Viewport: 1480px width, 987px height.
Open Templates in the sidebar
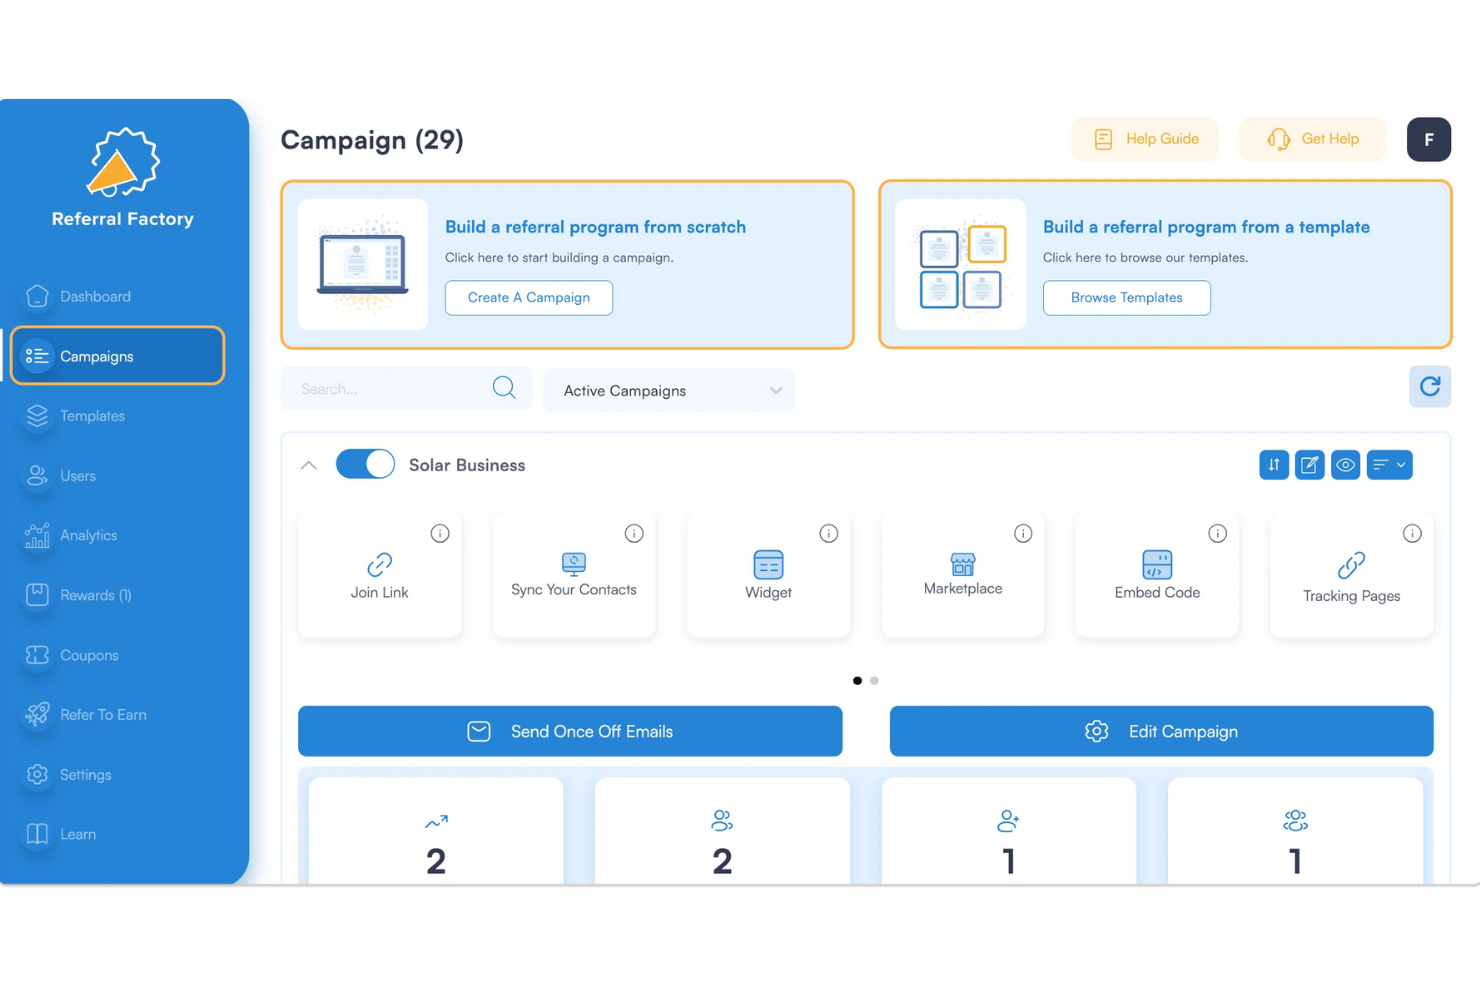92,416
